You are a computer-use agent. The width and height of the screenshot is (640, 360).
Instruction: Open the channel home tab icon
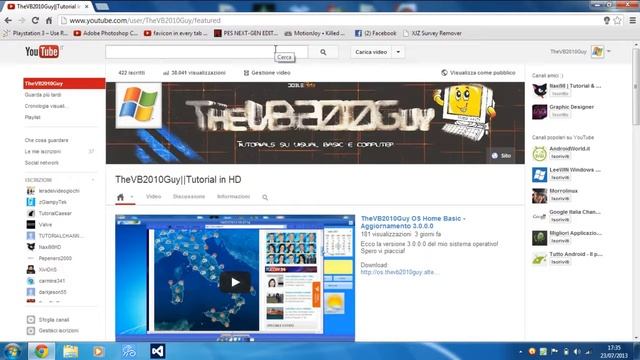[120, 197]
